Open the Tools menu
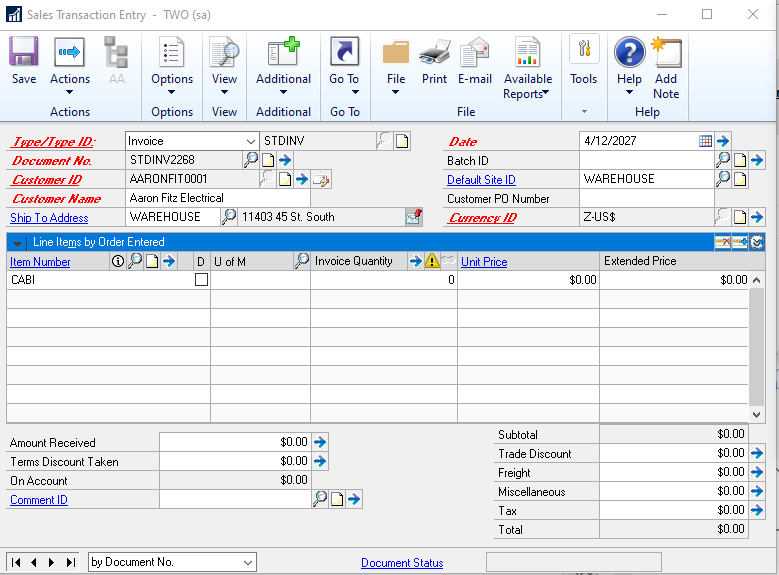This screenshot has height=575, width=779. (x=584, y=61)
